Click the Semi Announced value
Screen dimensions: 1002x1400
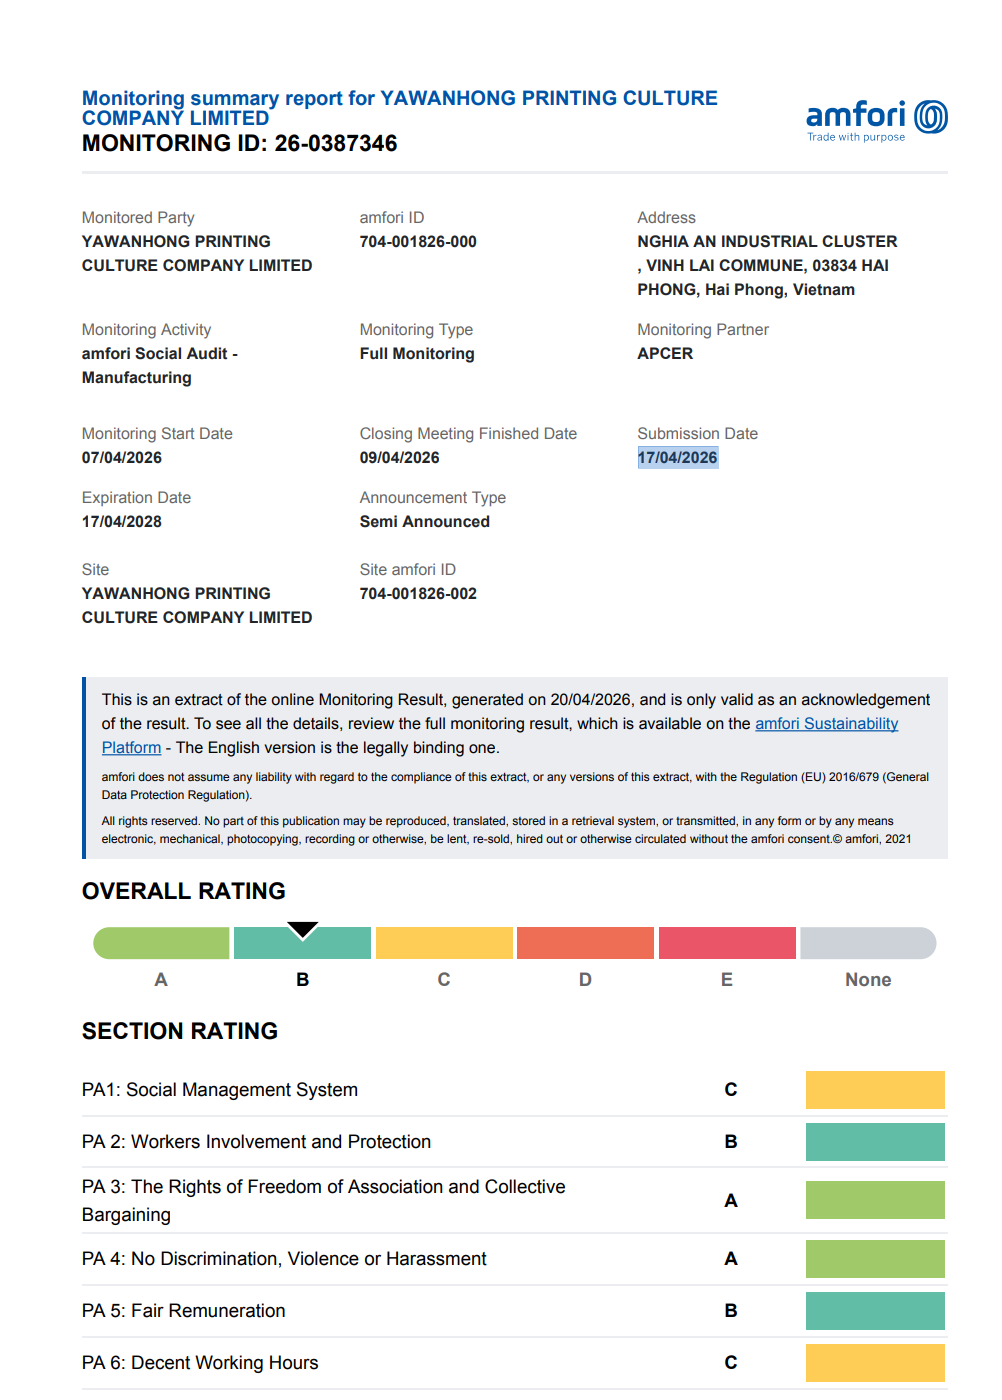(x=425, y=522)
